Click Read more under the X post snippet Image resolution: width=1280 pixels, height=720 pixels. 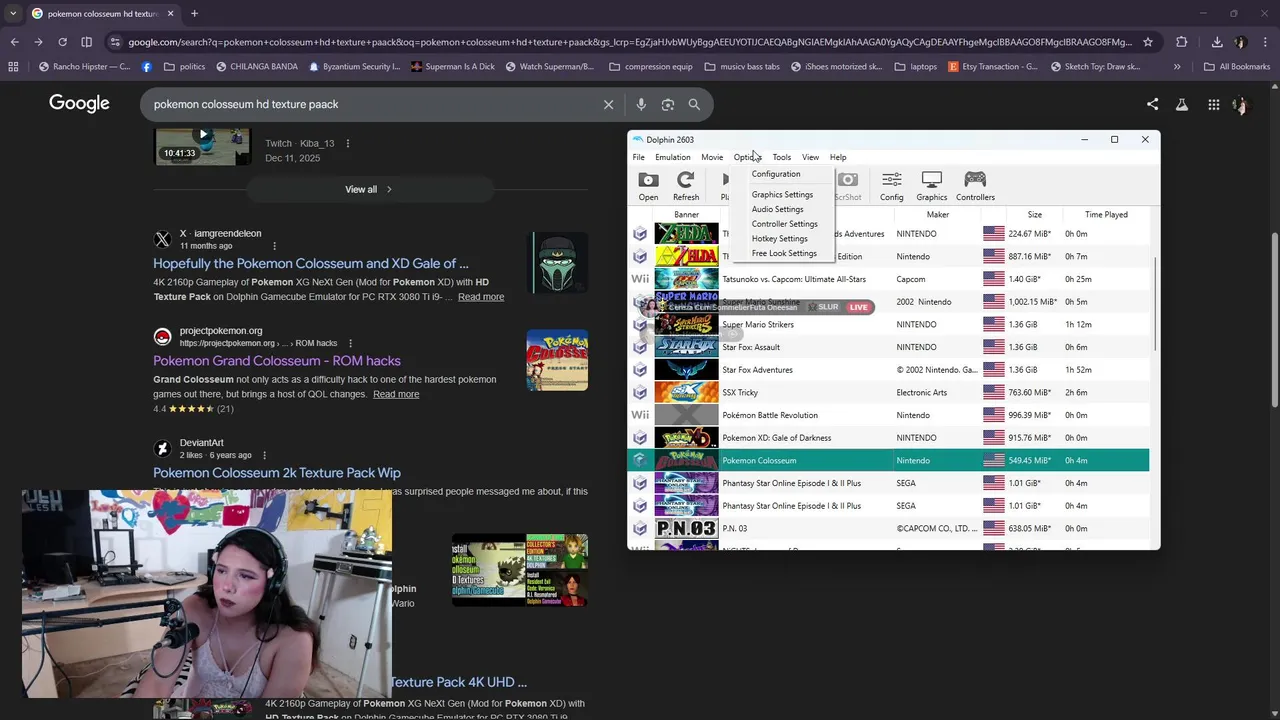click(481, 297)
